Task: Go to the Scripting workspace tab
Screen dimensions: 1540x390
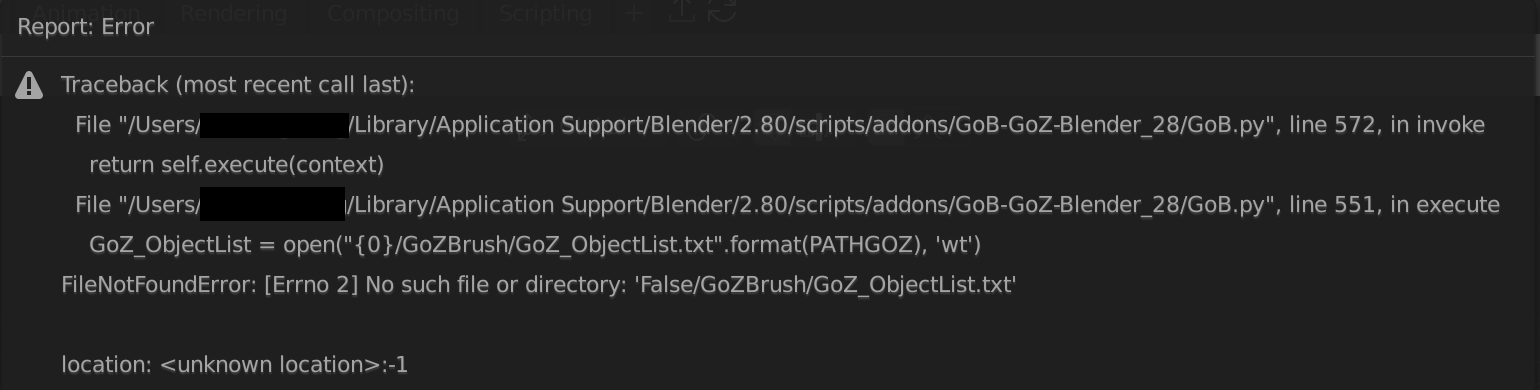Action: pyautogui.click(x=545, y=13)
